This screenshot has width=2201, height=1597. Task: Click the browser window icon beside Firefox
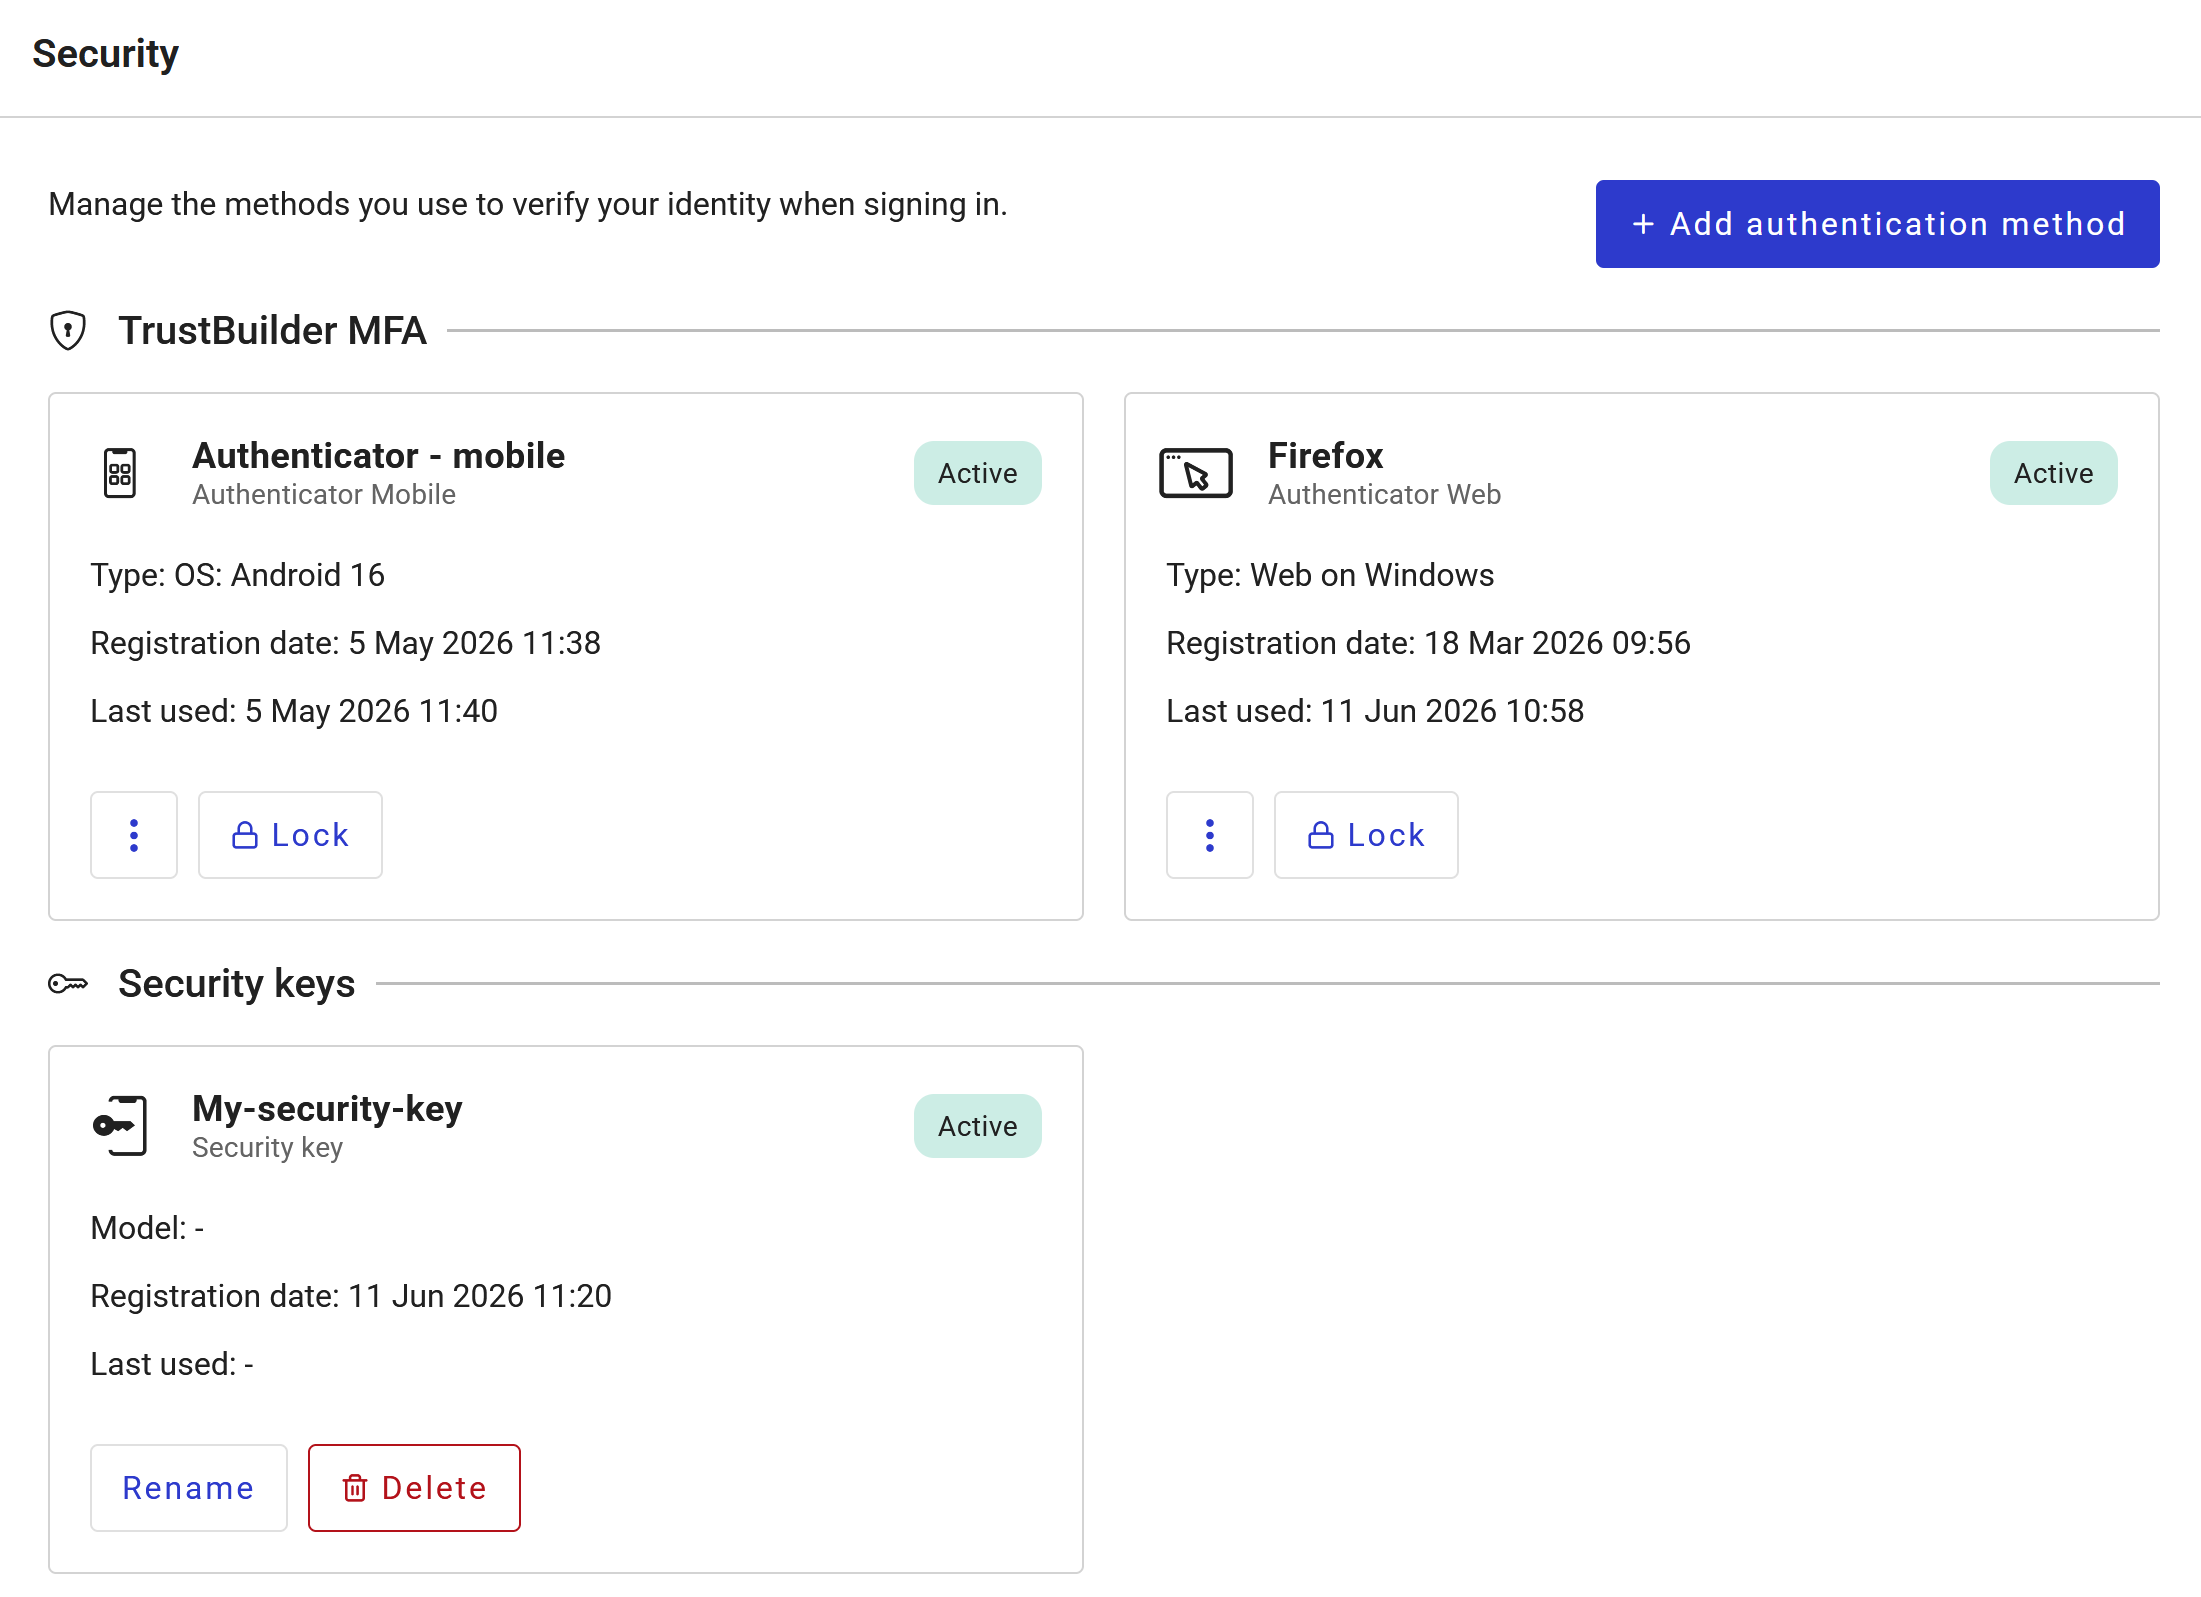[1196, 473]
